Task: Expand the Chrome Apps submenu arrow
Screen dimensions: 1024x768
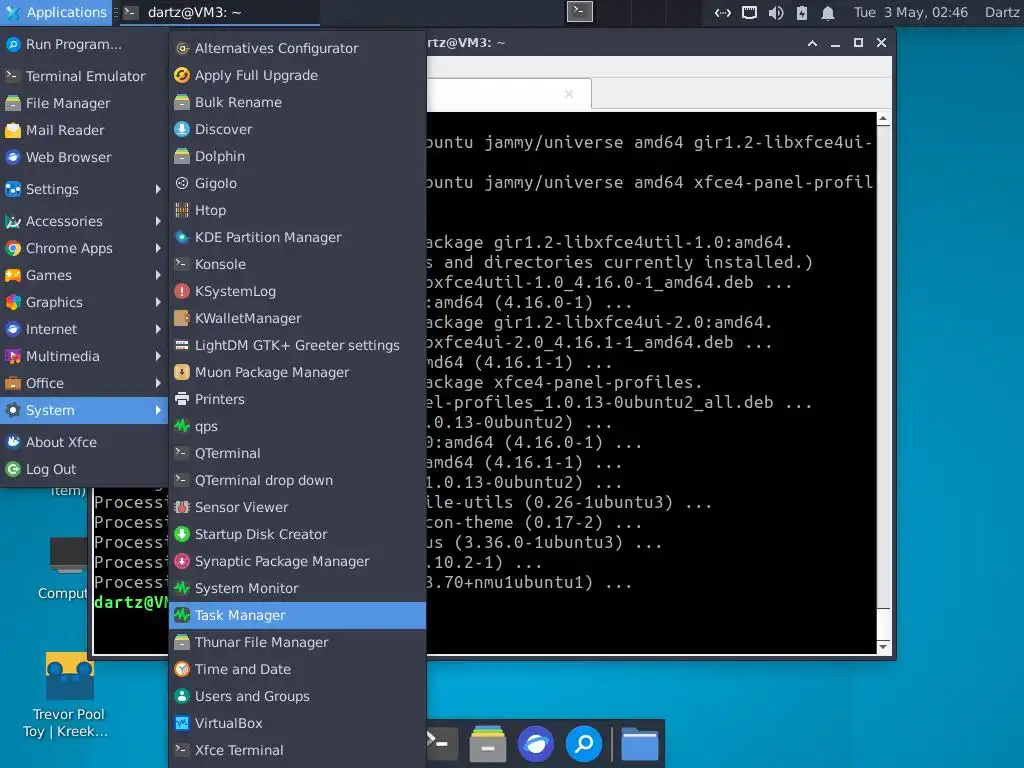Action: (x=158, y=248)
